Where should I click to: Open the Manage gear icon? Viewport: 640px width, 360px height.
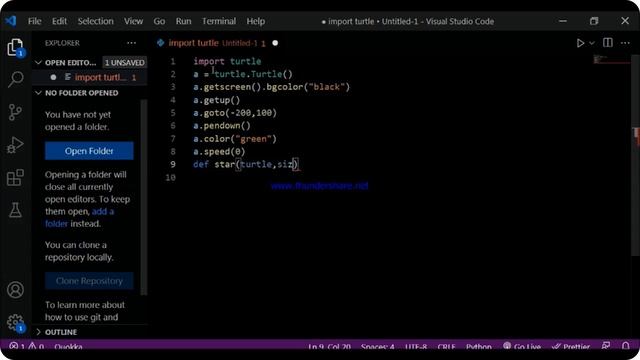click(16, 322)
